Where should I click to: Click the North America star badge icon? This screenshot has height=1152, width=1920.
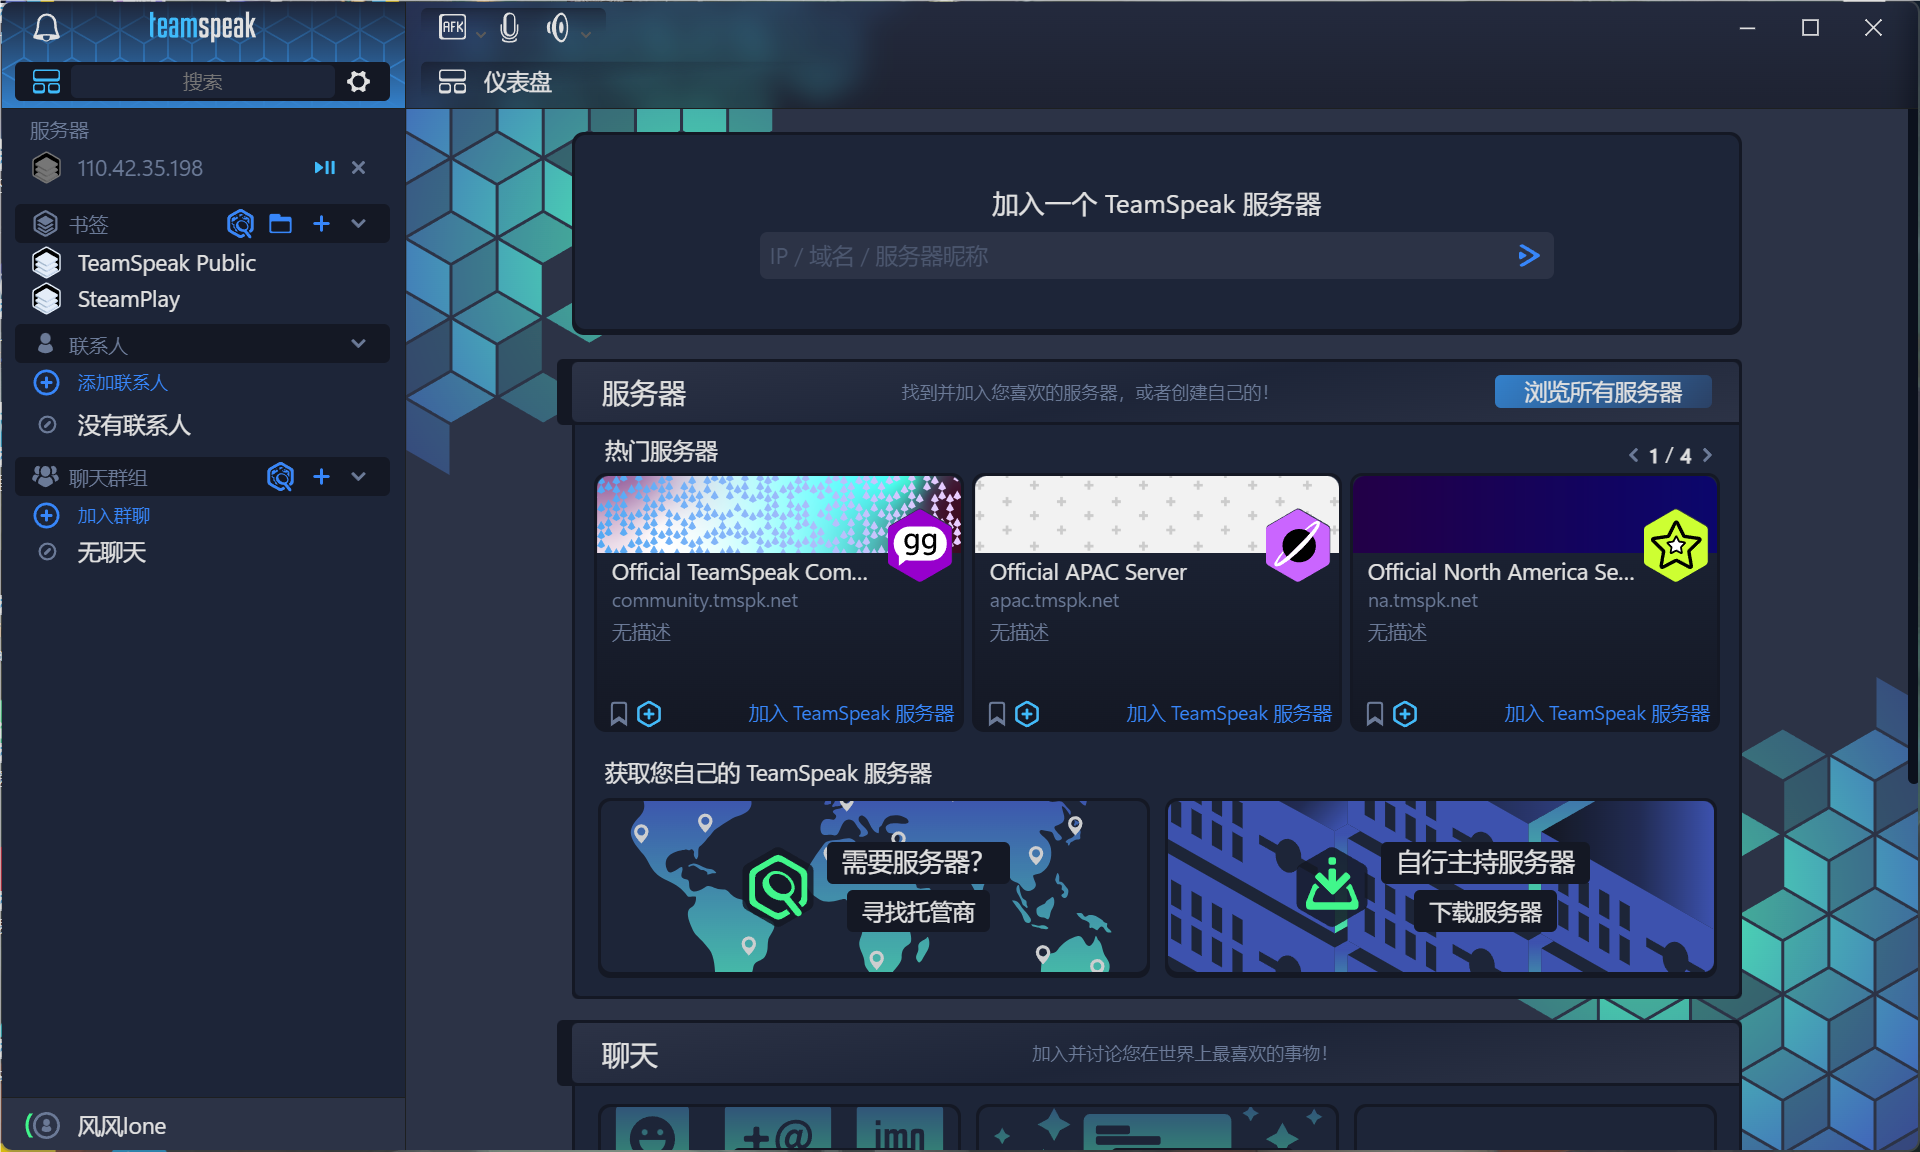point(1676,545)
